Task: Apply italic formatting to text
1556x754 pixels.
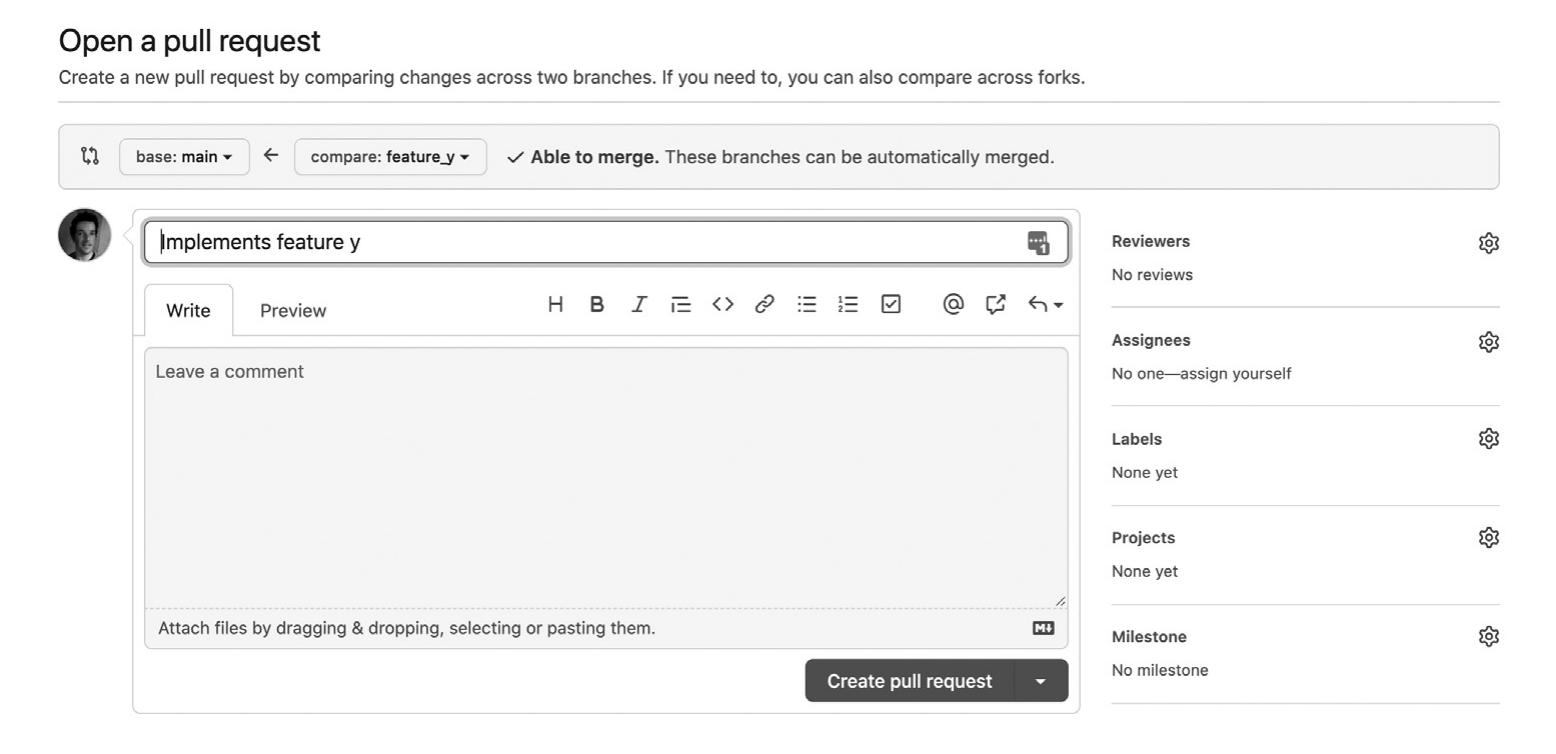Action: click(x=638, y=305)
